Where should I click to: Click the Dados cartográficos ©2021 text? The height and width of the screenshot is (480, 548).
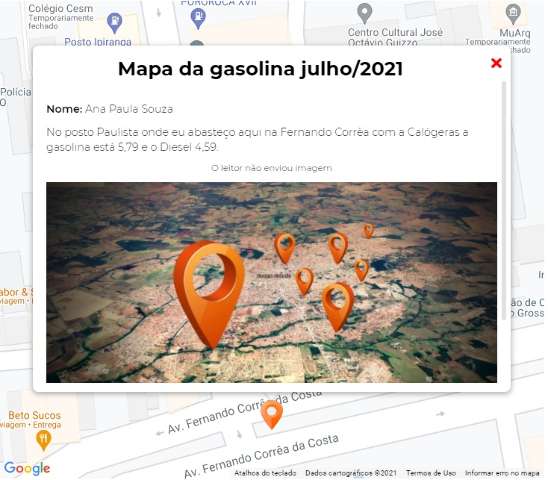click(x=351, y=473)
